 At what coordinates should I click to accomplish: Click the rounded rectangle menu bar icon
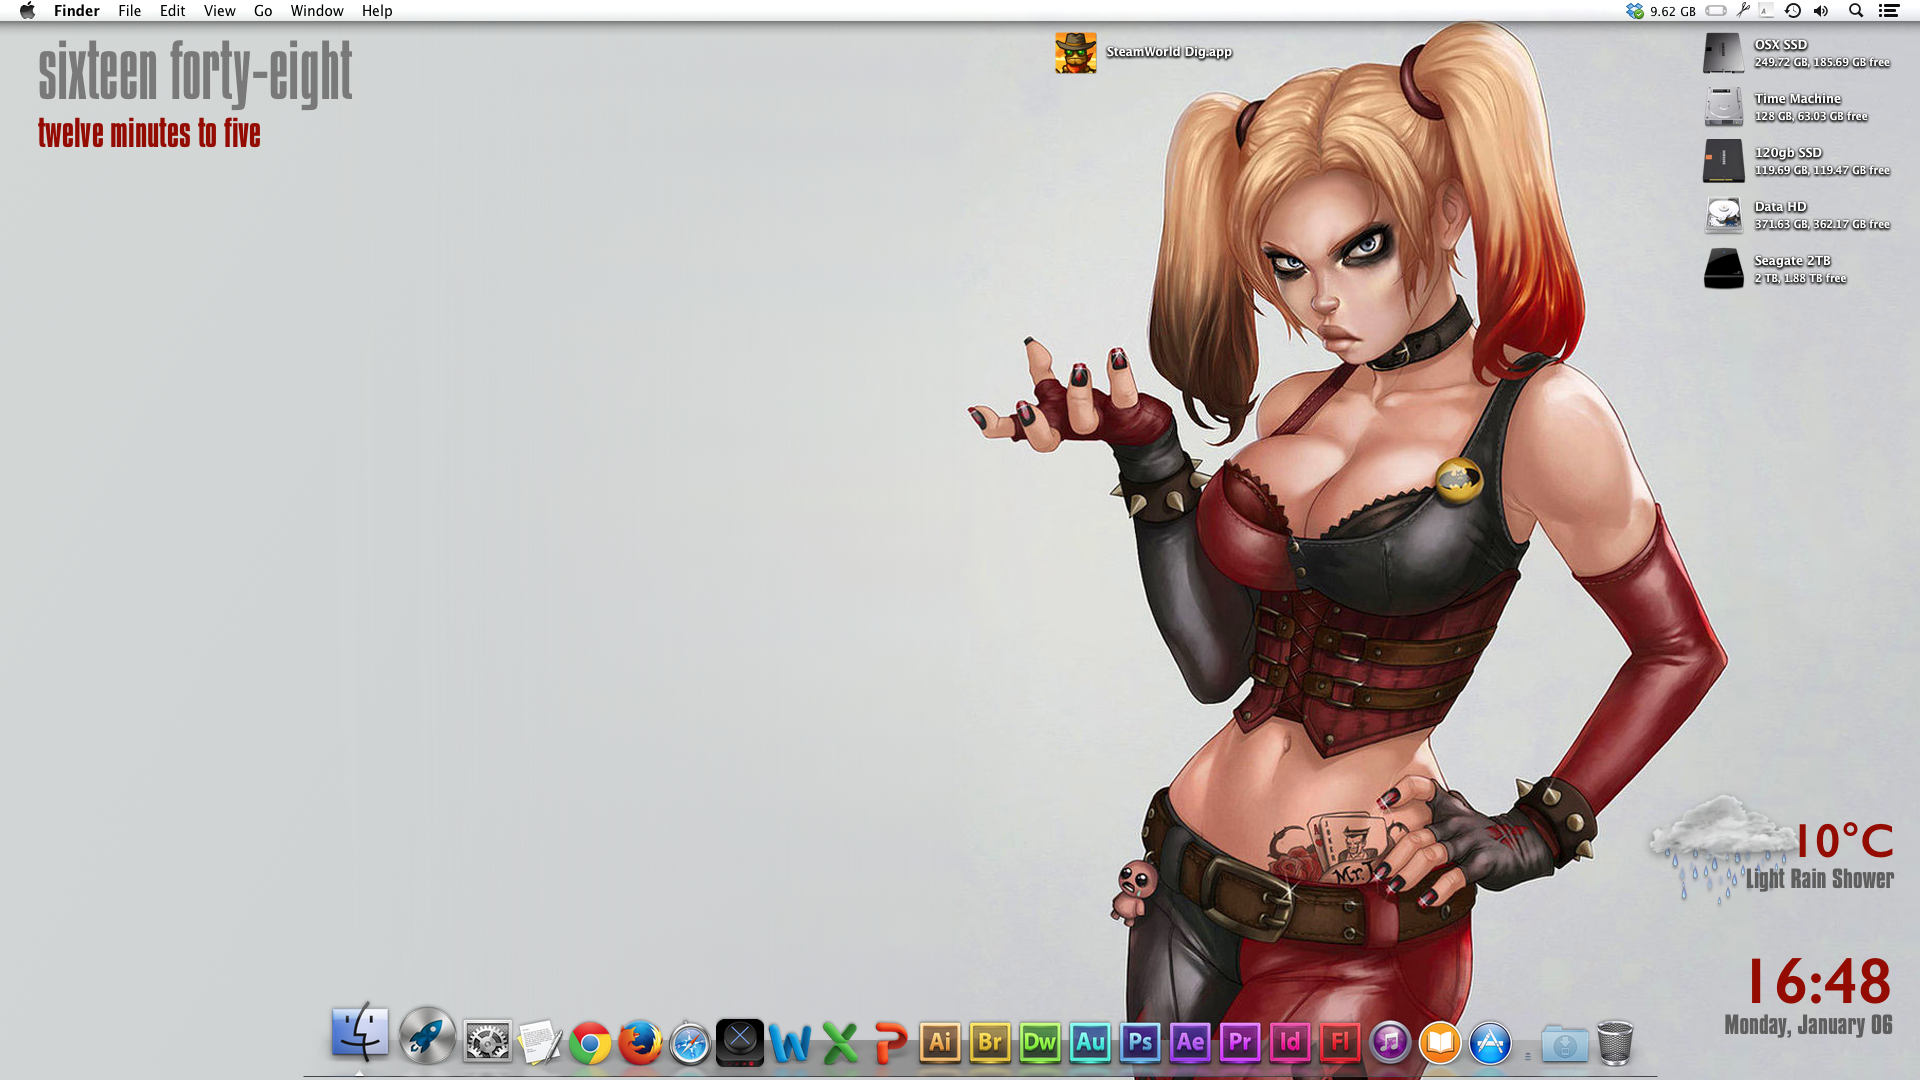pyautogui.click(x=1716, y=11)
